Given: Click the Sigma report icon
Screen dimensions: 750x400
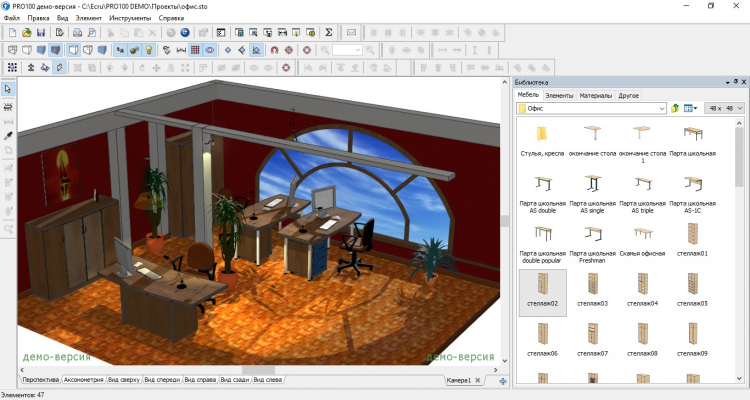Looking at the screenshot, I should (329, 32).
